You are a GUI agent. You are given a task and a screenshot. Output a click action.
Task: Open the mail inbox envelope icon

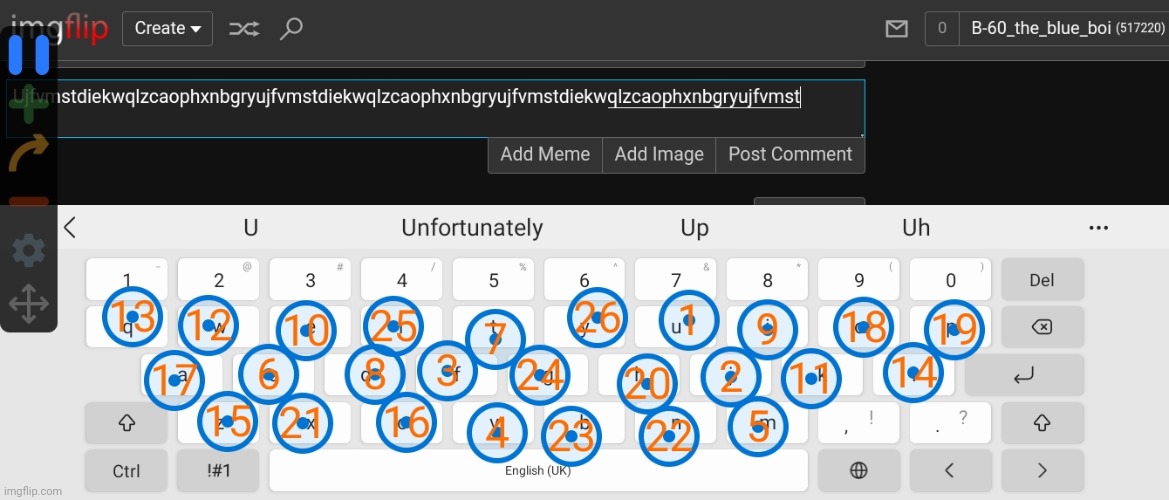pyautogui.click(x=897, y=29)
